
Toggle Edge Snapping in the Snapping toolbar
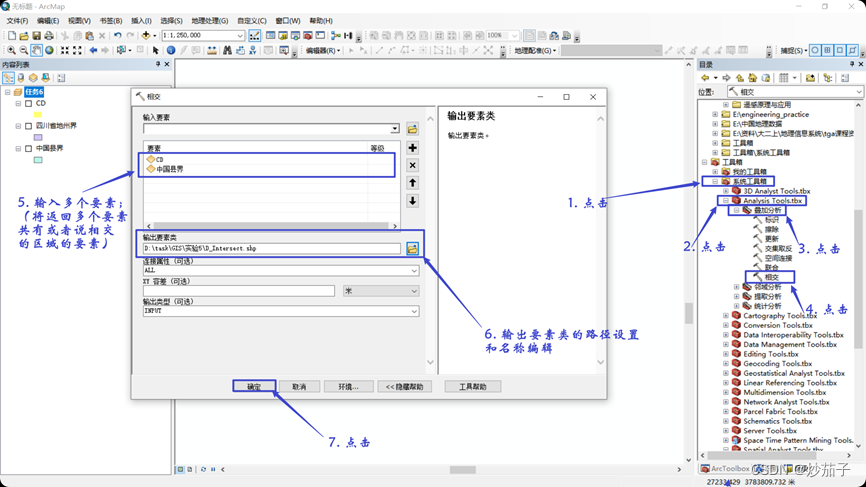point(853,50)
